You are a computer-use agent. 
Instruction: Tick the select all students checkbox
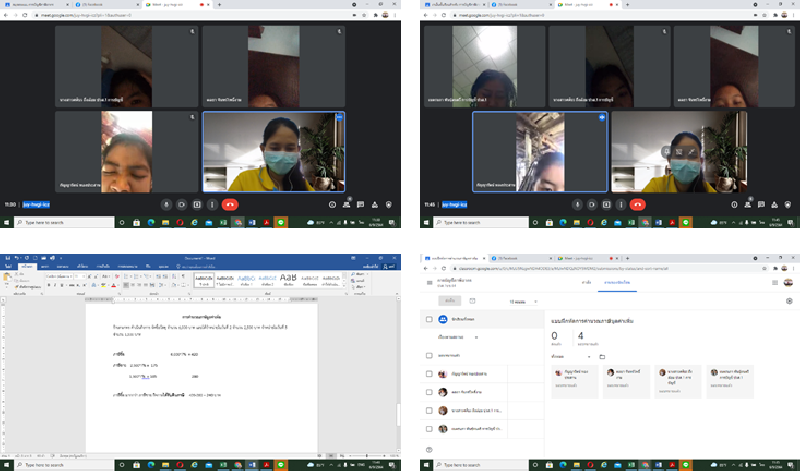[x=429, y=320]
